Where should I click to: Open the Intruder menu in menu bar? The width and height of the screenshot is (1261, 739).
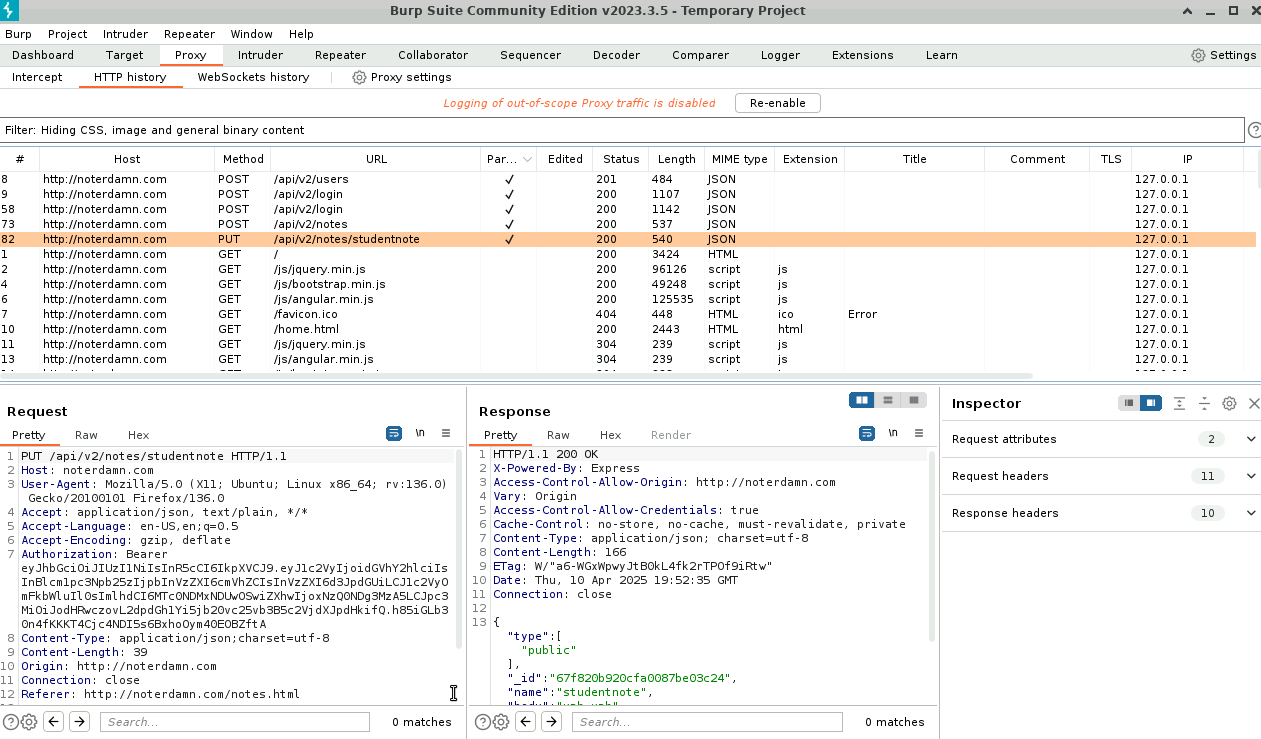point(125,34)
